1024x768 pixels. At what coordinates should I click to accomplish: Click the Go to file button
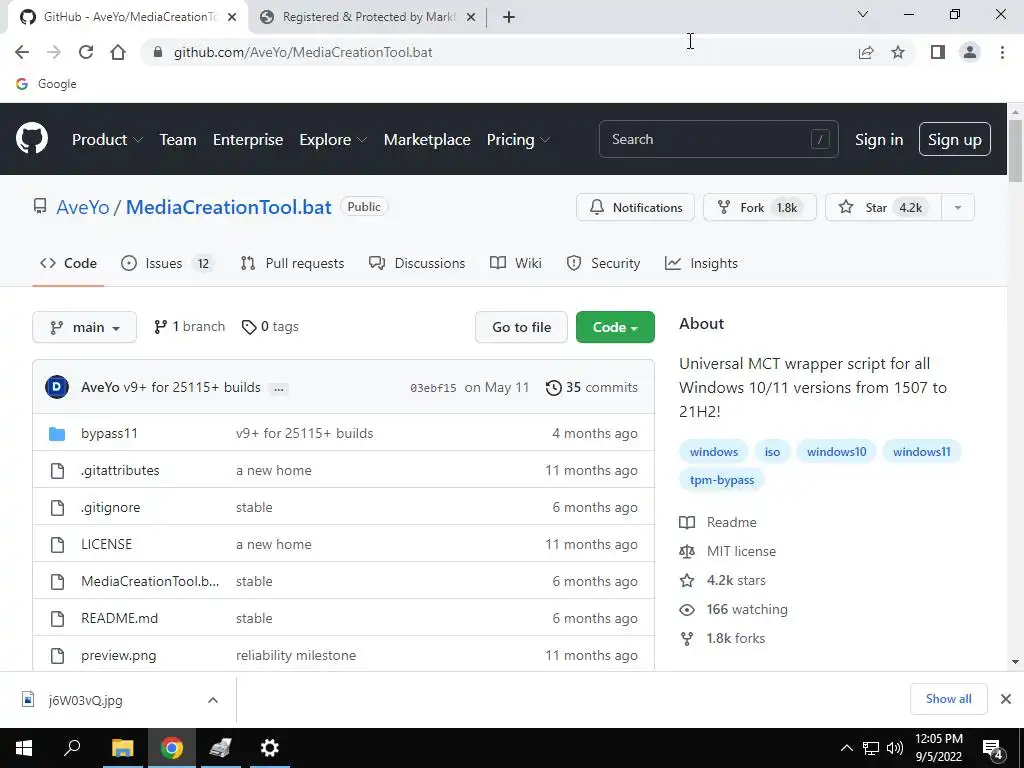click(x=521, y=327)
